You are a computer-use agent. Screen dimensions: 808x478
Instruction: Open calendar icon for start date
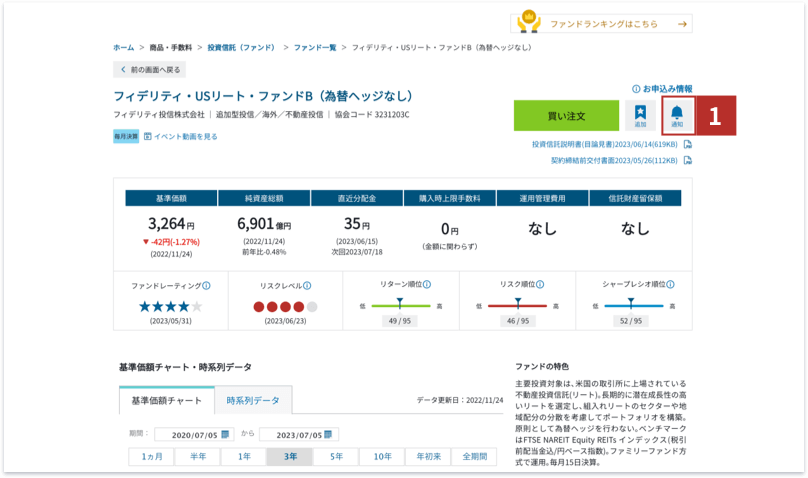pyautogui.click(x=225, y=435)
